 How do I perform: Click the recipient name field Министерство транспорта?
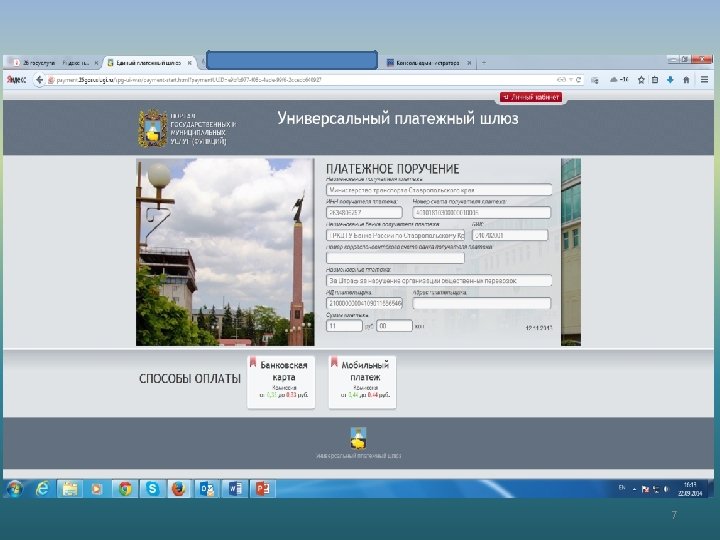[x=439, y=190]
